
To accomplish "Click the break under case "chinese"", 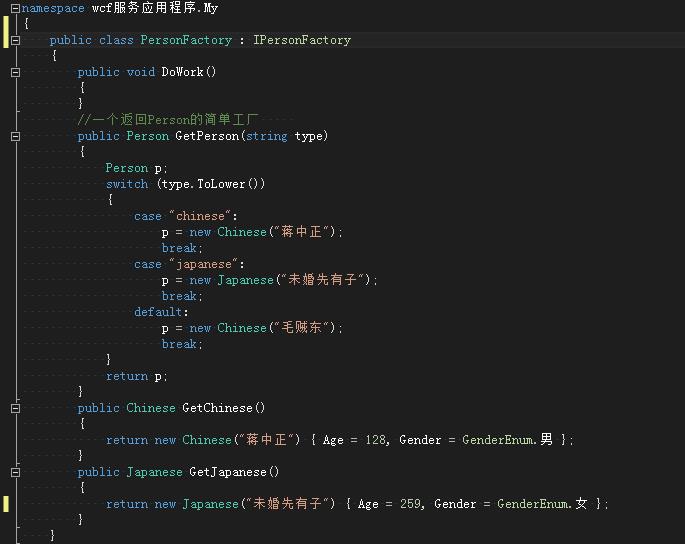I will (x=182, y=248).
